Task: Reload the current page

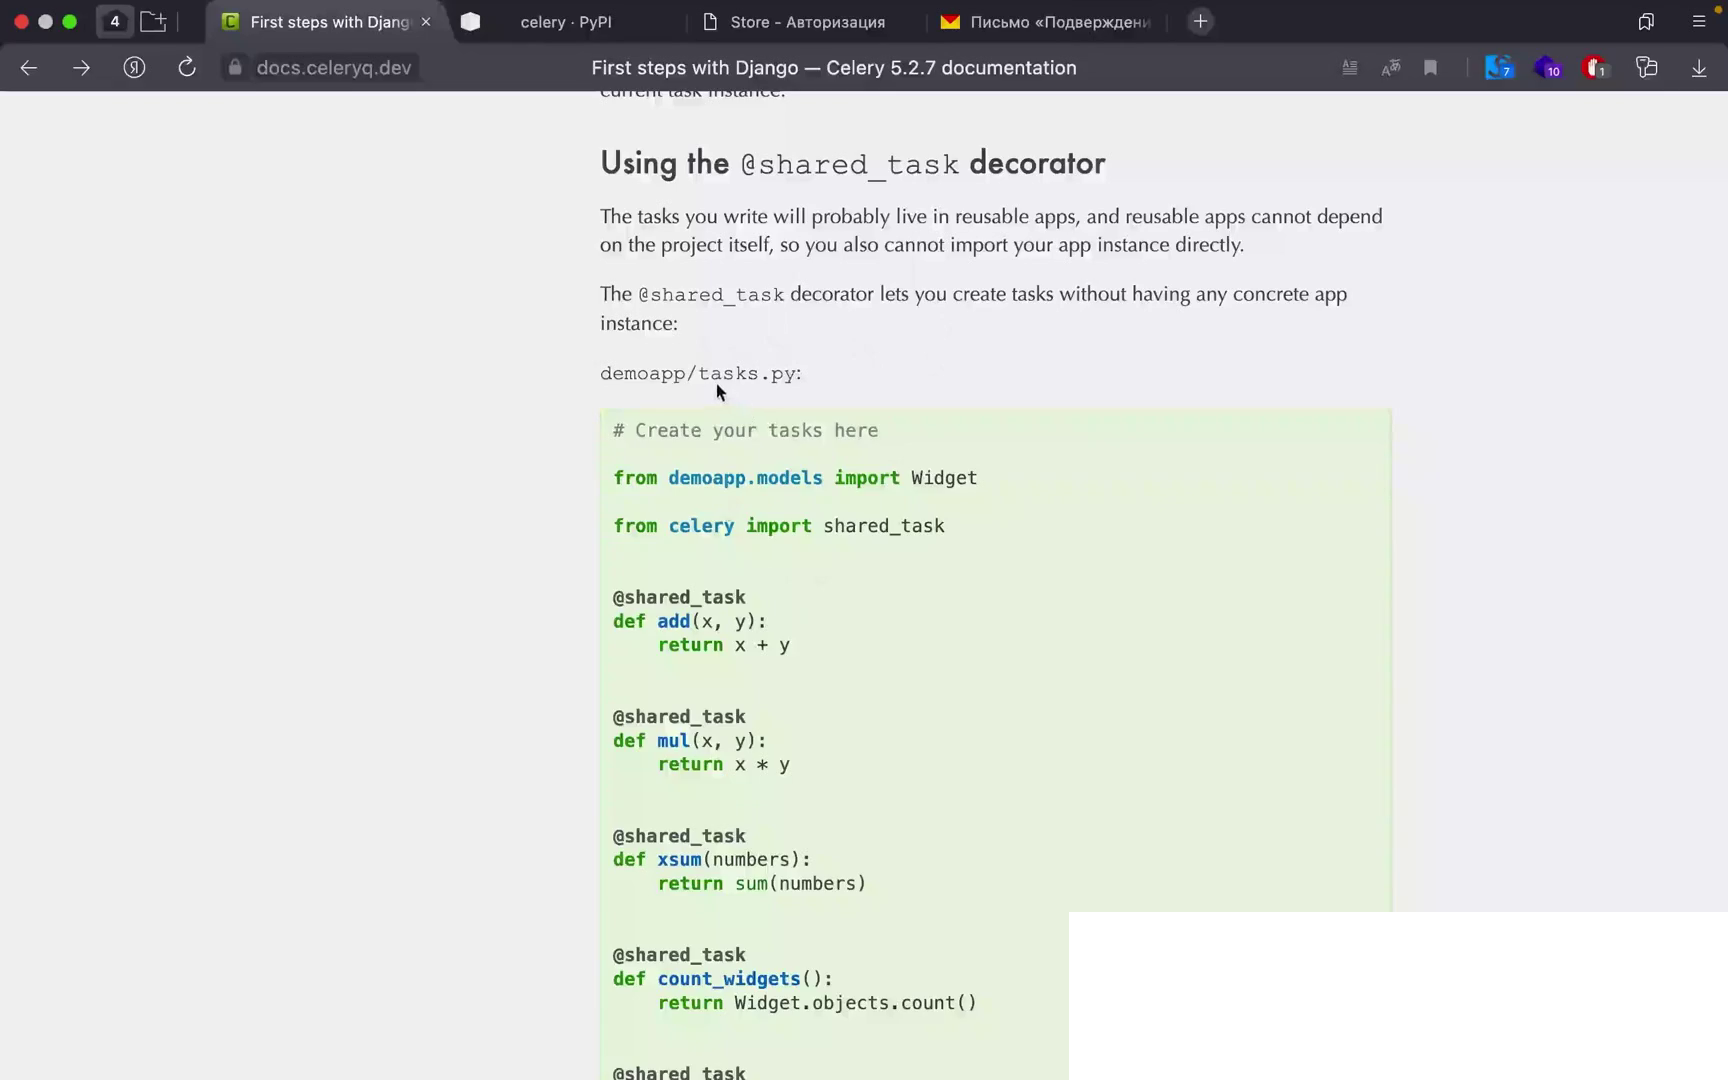Action: [x=187, y=67]
